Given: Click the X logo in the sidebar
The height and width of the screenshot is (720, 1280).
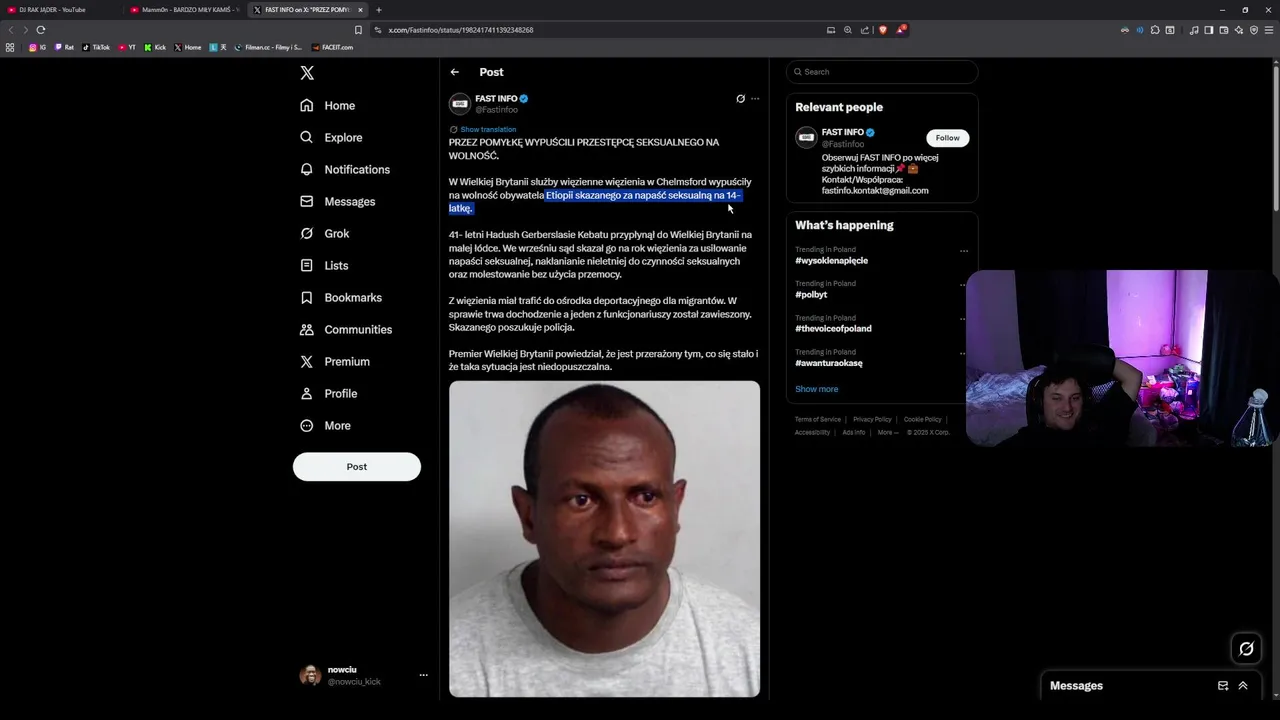Looking at the screenshot, I should click(x=307, y=73).
